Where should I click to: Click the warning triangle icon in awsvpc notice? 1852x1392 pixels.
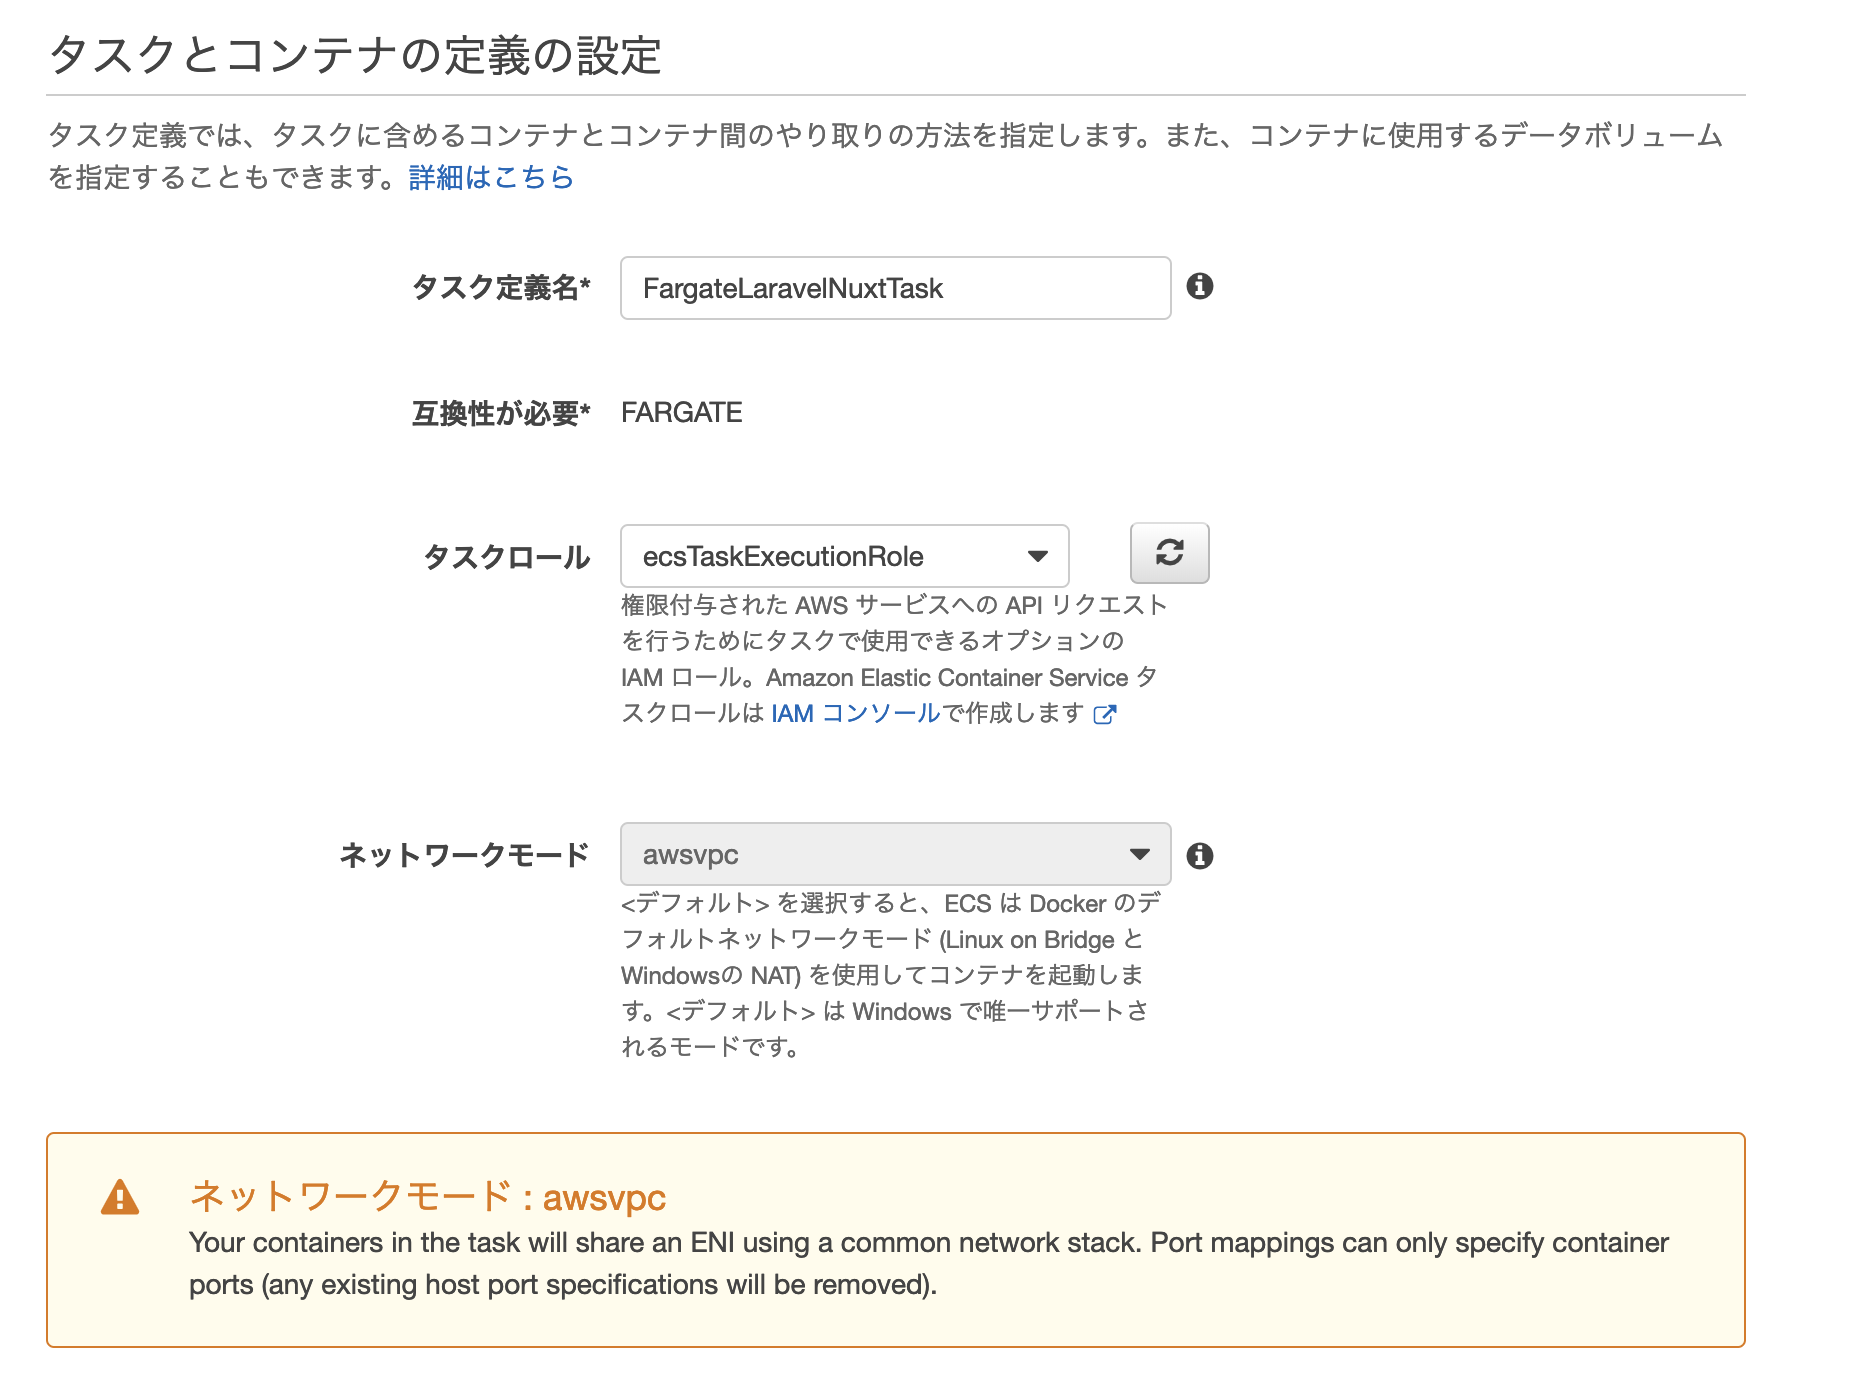coord(120,1197)
